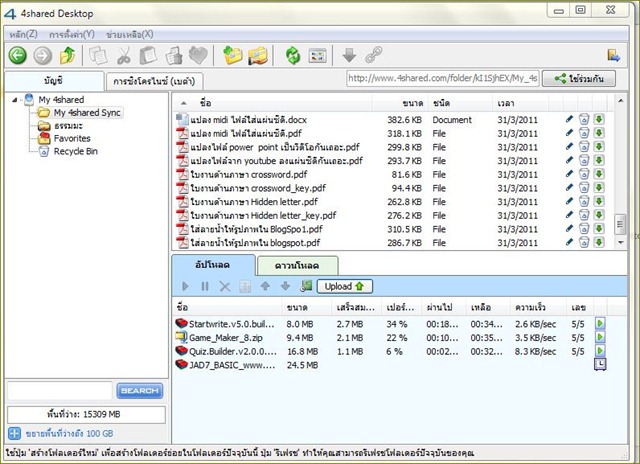
Task: Click the pause transfer icon
Action: [x=205, y=286]
